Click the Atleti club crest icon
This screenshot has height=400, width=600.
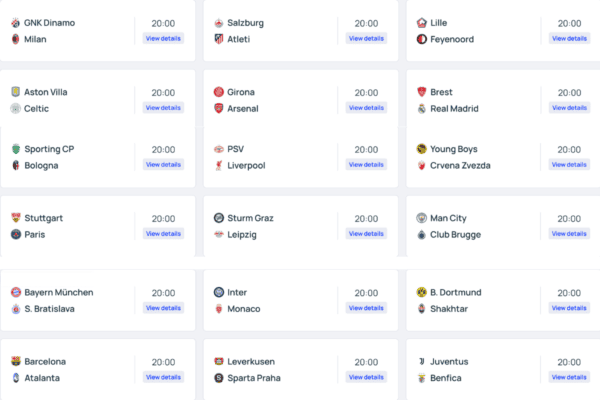point(218,39)
